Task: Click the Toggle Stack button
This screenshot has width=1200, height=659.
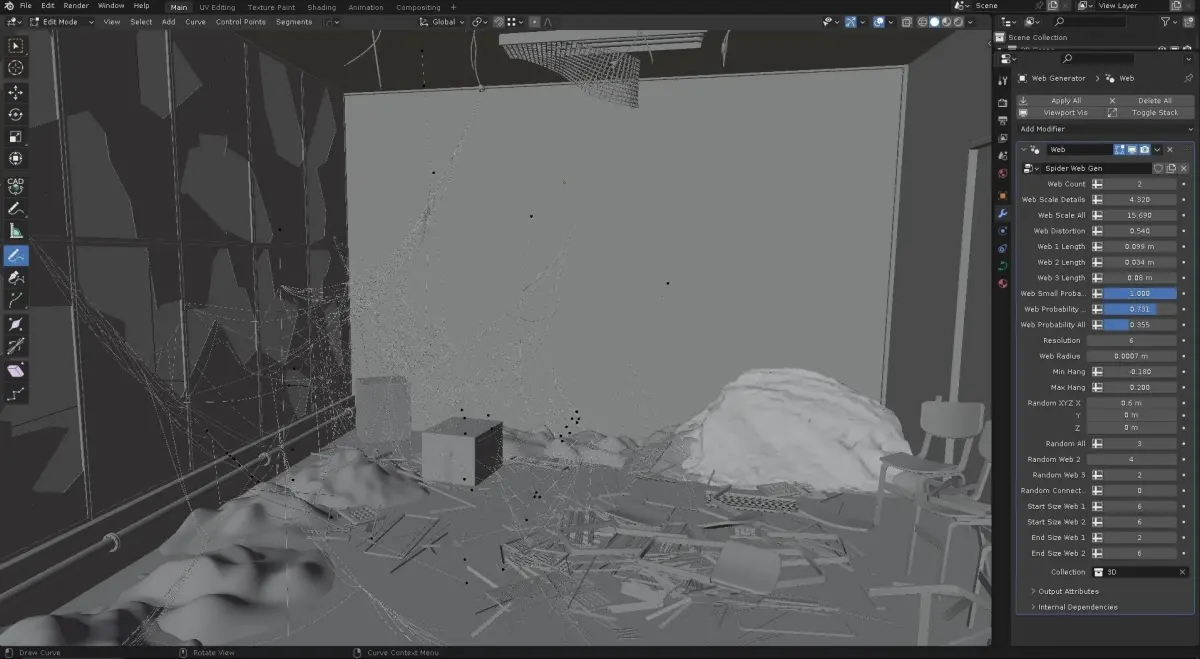Action: (1150, 112)
